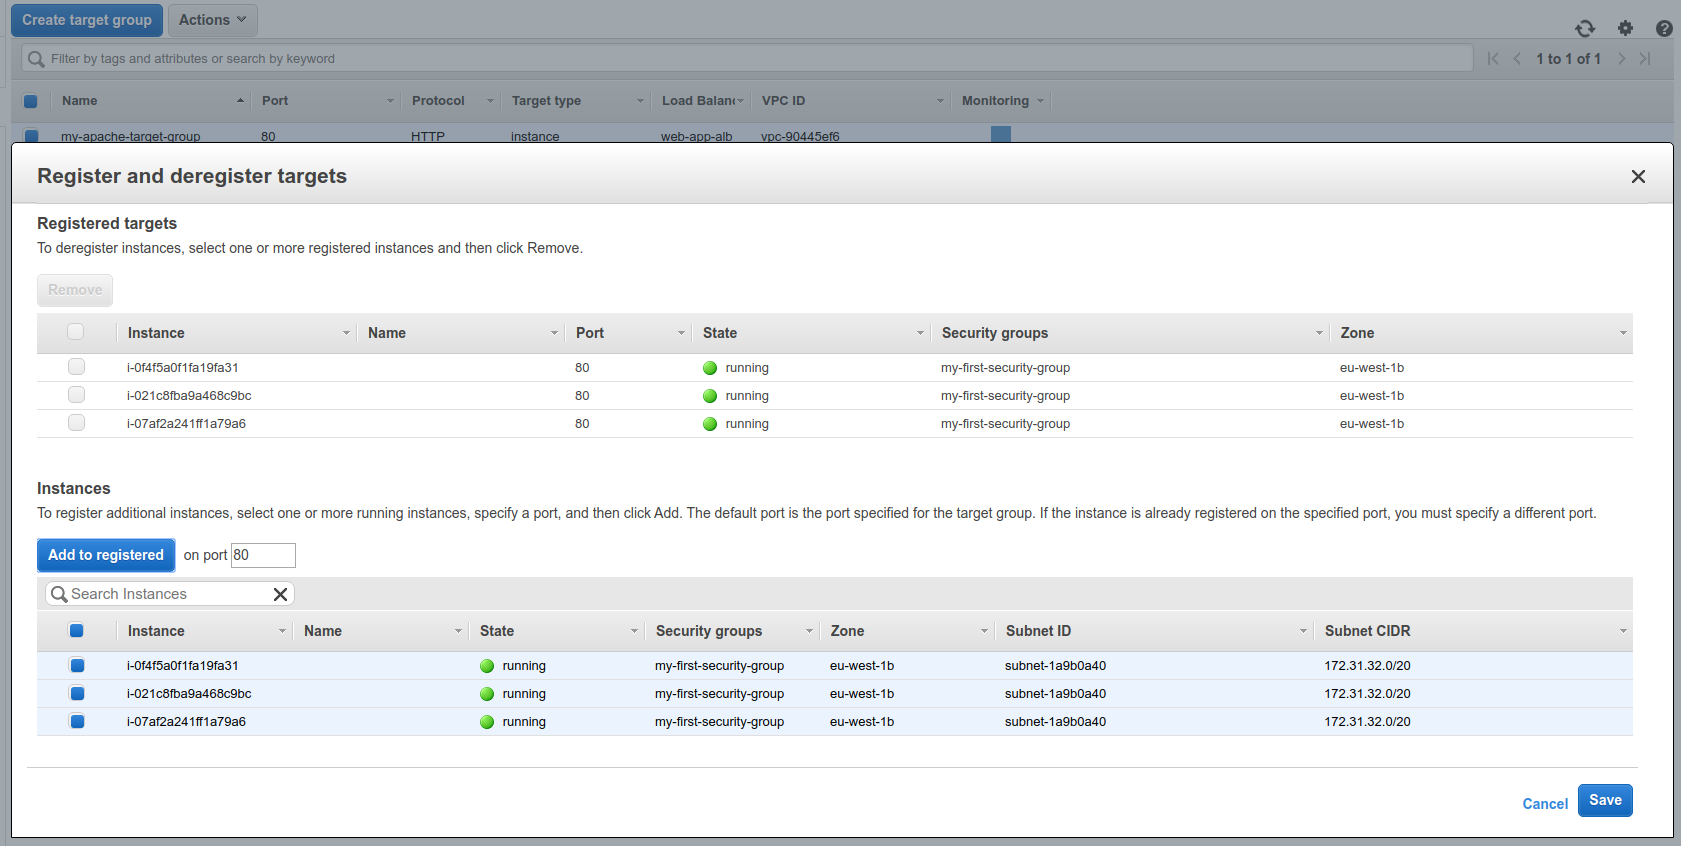Viewport: 1681px width, 846px height.
Task: Uncheck instance i-021c8fba9a468c9bc in Instances list
Action: pyautogui.click(x=77, y=693)
